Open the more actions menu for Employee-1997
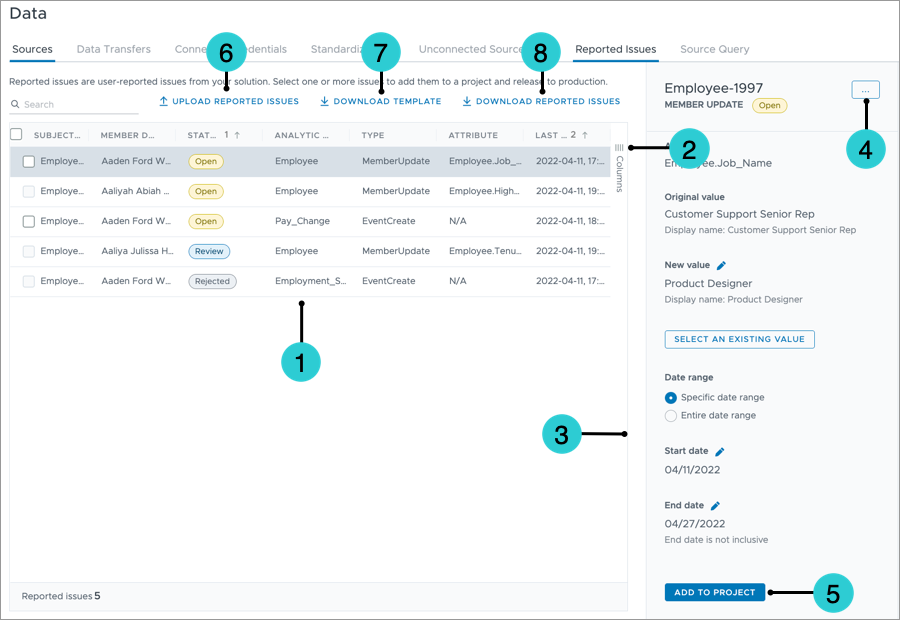This screenshot has width=900, height=620. pyautogui.click(x=864, y=89)
